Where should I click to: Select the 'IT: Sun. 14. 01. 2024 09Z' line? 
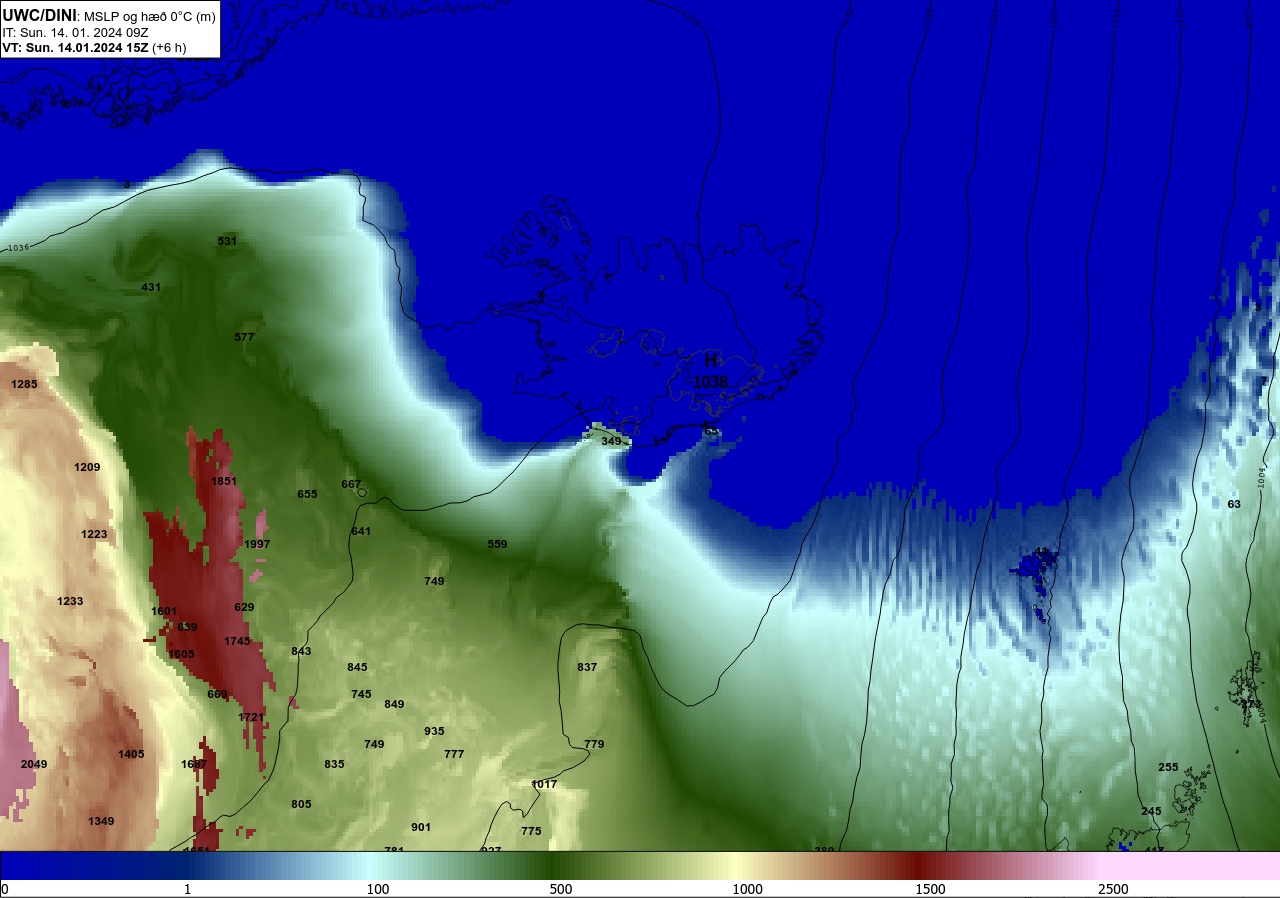pos(75,32)
